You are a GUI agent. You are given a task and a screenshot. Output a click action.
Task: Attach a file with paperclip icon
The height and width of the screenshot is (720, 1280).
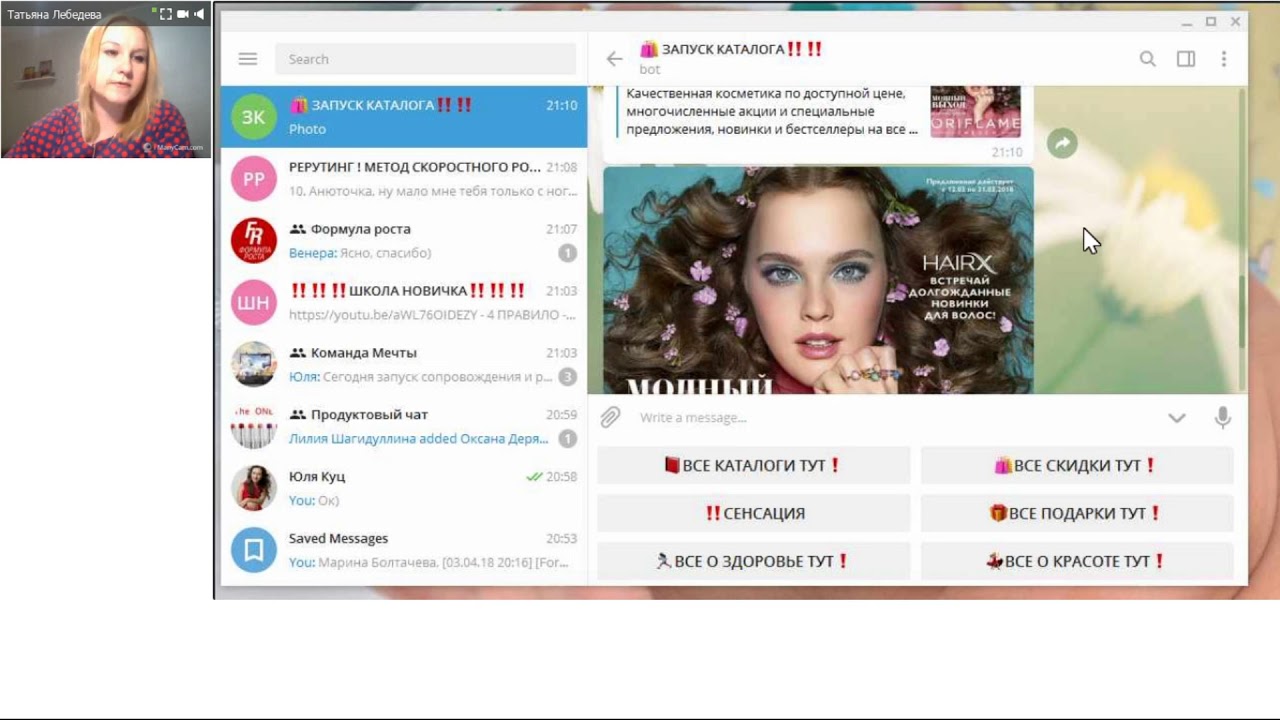point(610,417)
